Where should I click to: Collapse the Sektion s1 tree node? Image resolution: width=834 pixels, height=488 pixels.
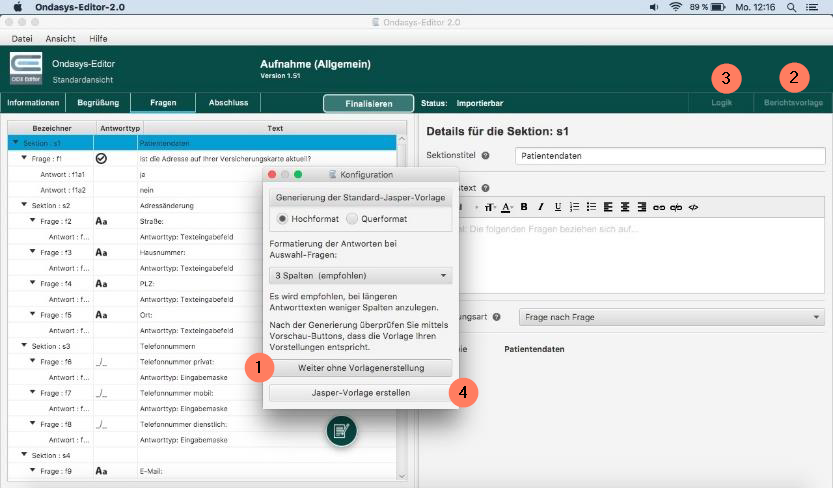pos(15,143)
